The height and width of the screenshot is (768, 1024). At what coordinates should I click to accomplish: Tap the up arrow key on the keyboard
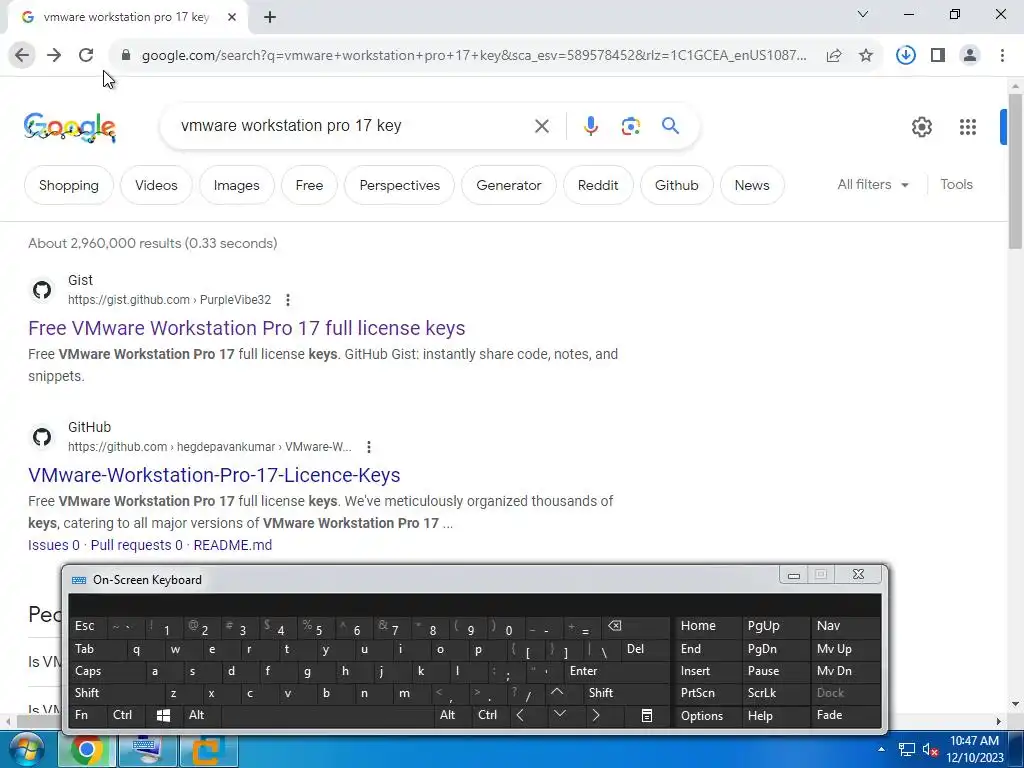557,692
